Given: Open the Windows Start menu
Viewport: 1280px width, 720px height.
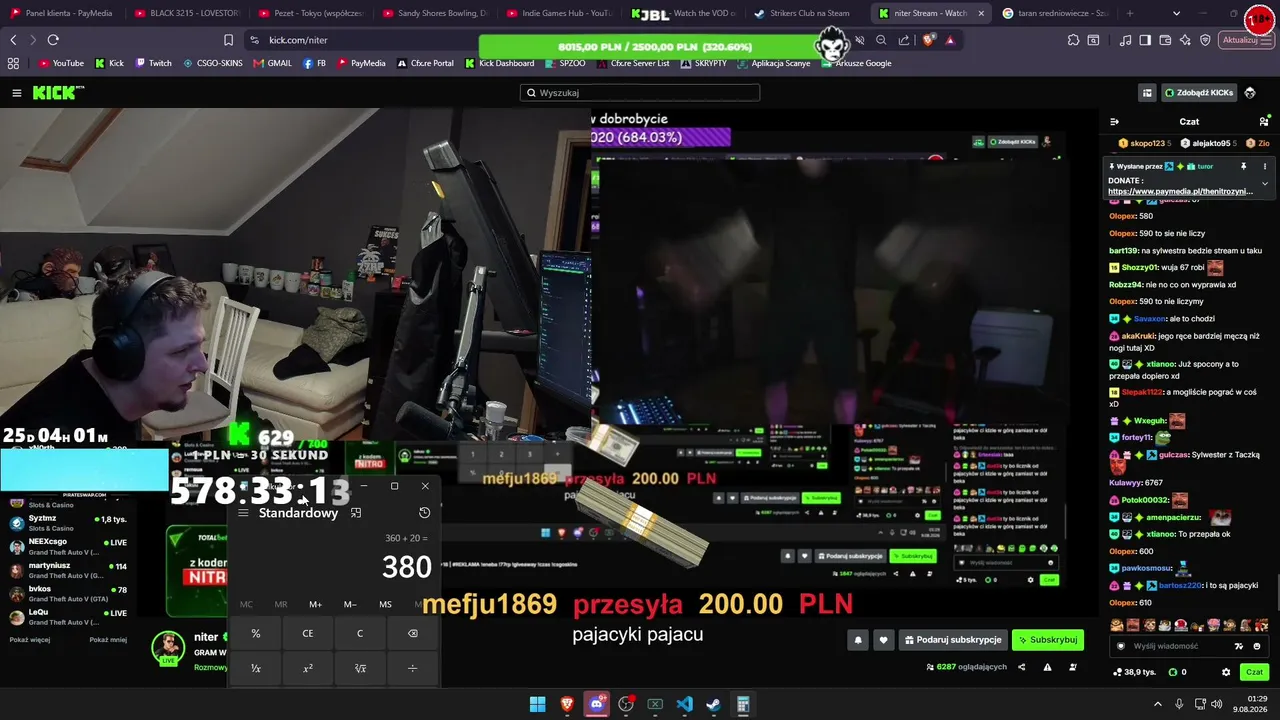Looking at the screenshot, I should click(x=537, y=704).
